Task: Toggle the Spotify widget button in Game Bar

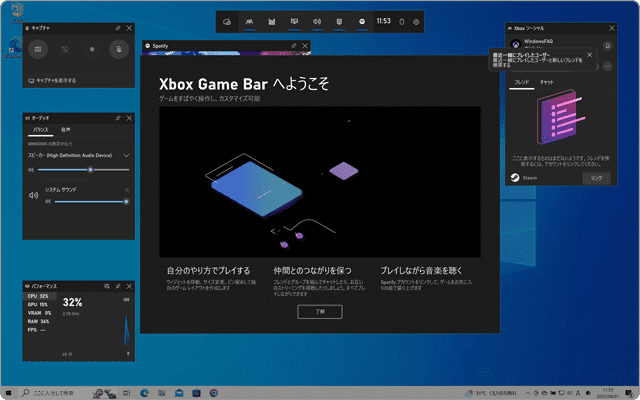Action: [362, 22]
